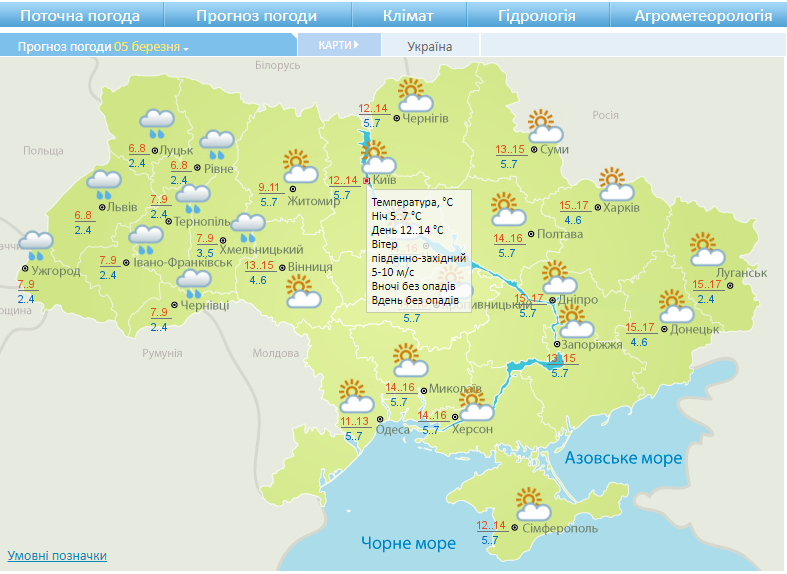787x574 pixels.
Task: Click the sun icon above Одеса
Action: 354,397
